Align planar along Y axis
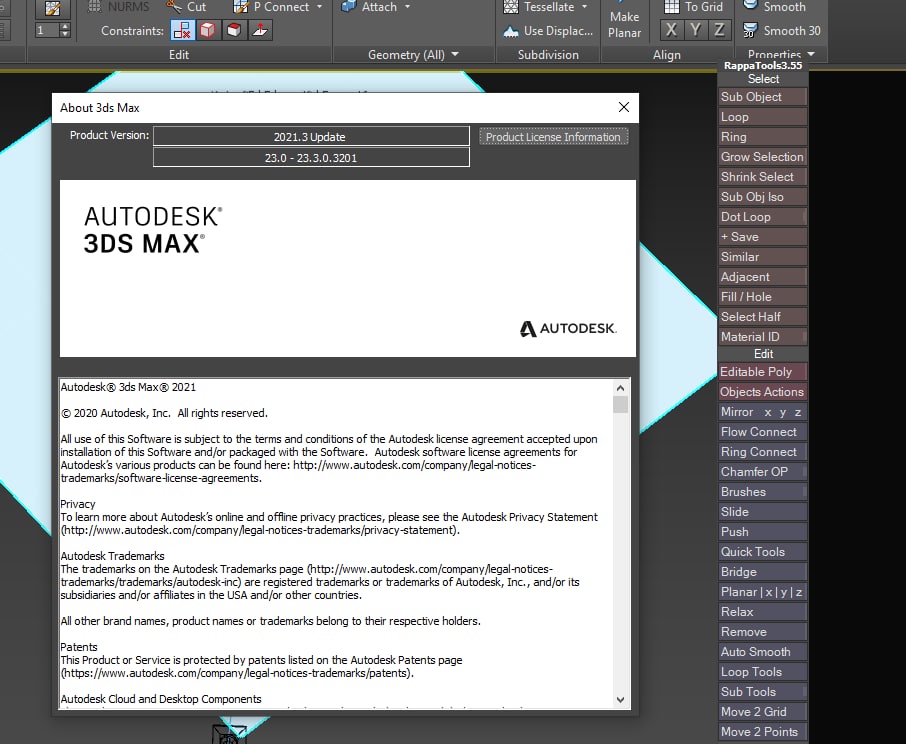The image size is (906, 744). [x=695, y=30]
